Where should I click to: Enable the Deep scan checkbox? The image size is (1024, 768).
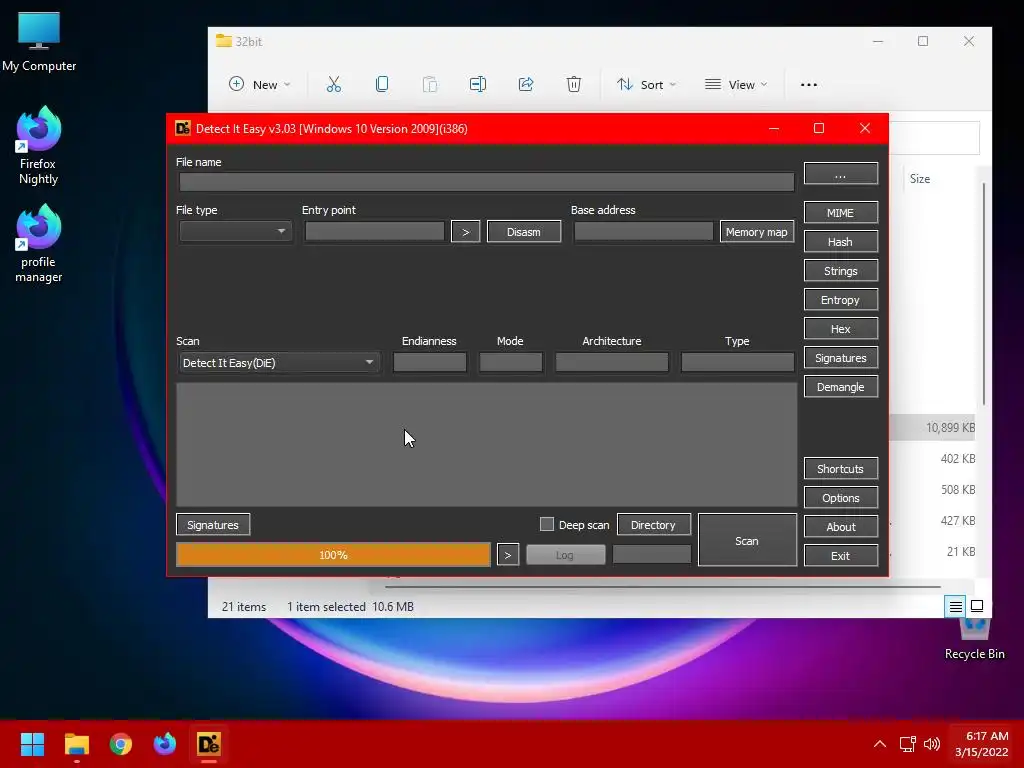click(547, 524)
